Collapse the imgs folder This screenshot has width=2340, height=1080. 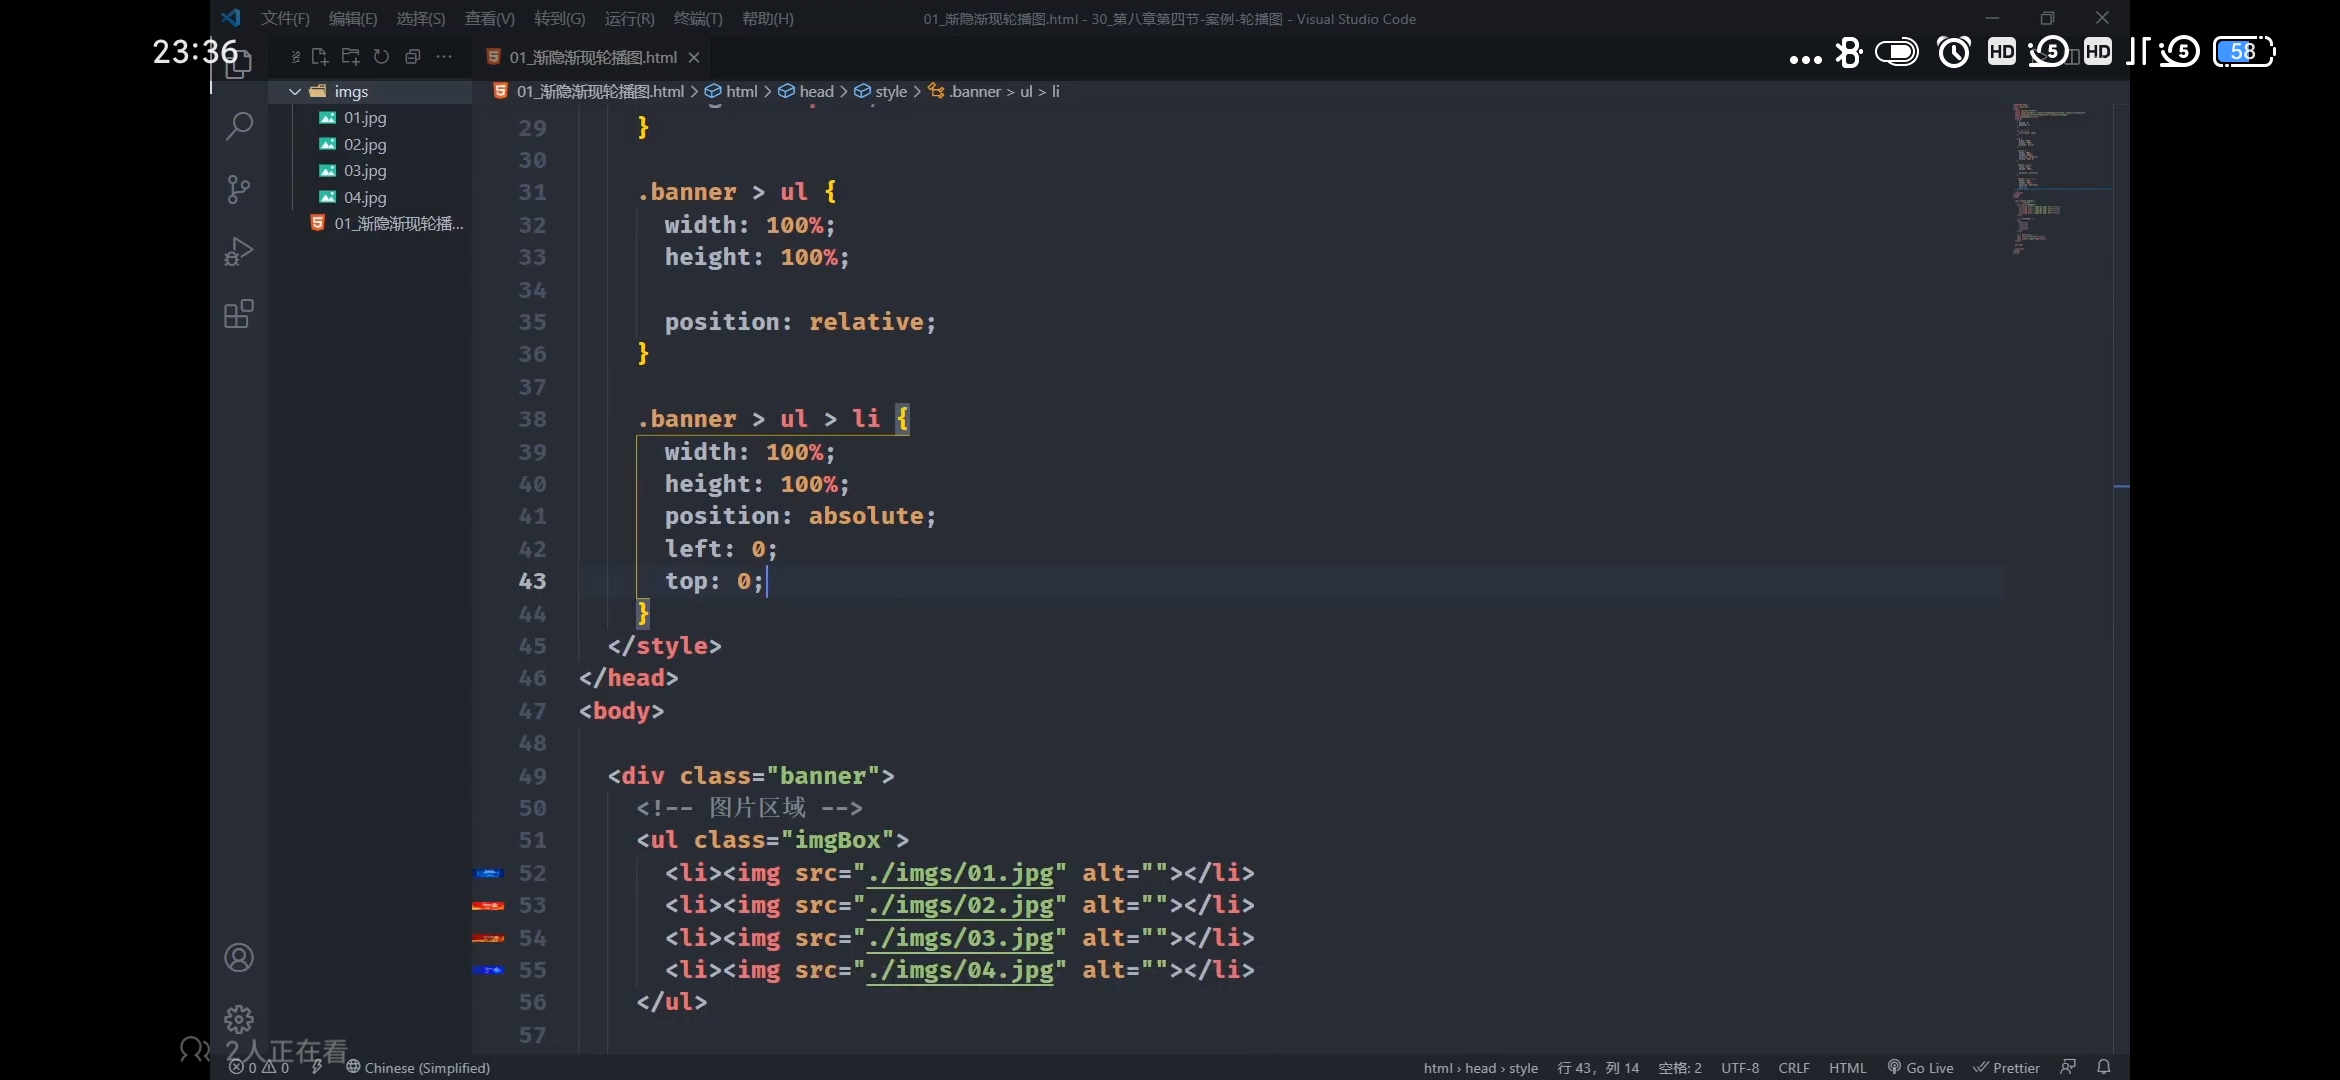click(296, 91)
